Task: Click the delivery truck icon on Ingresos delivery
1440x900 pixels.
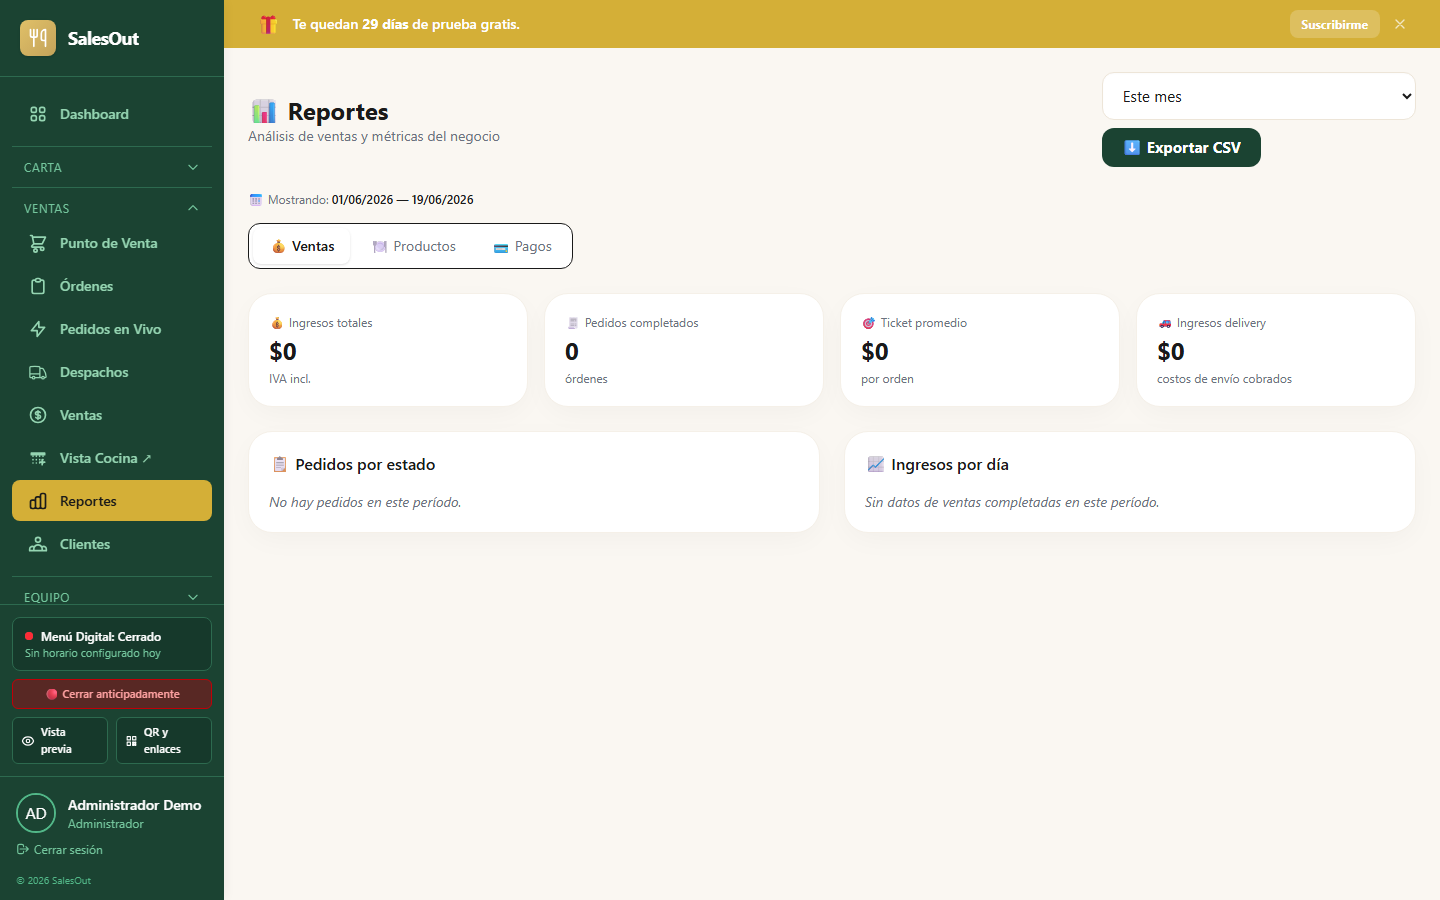Action: [1164, 323]
